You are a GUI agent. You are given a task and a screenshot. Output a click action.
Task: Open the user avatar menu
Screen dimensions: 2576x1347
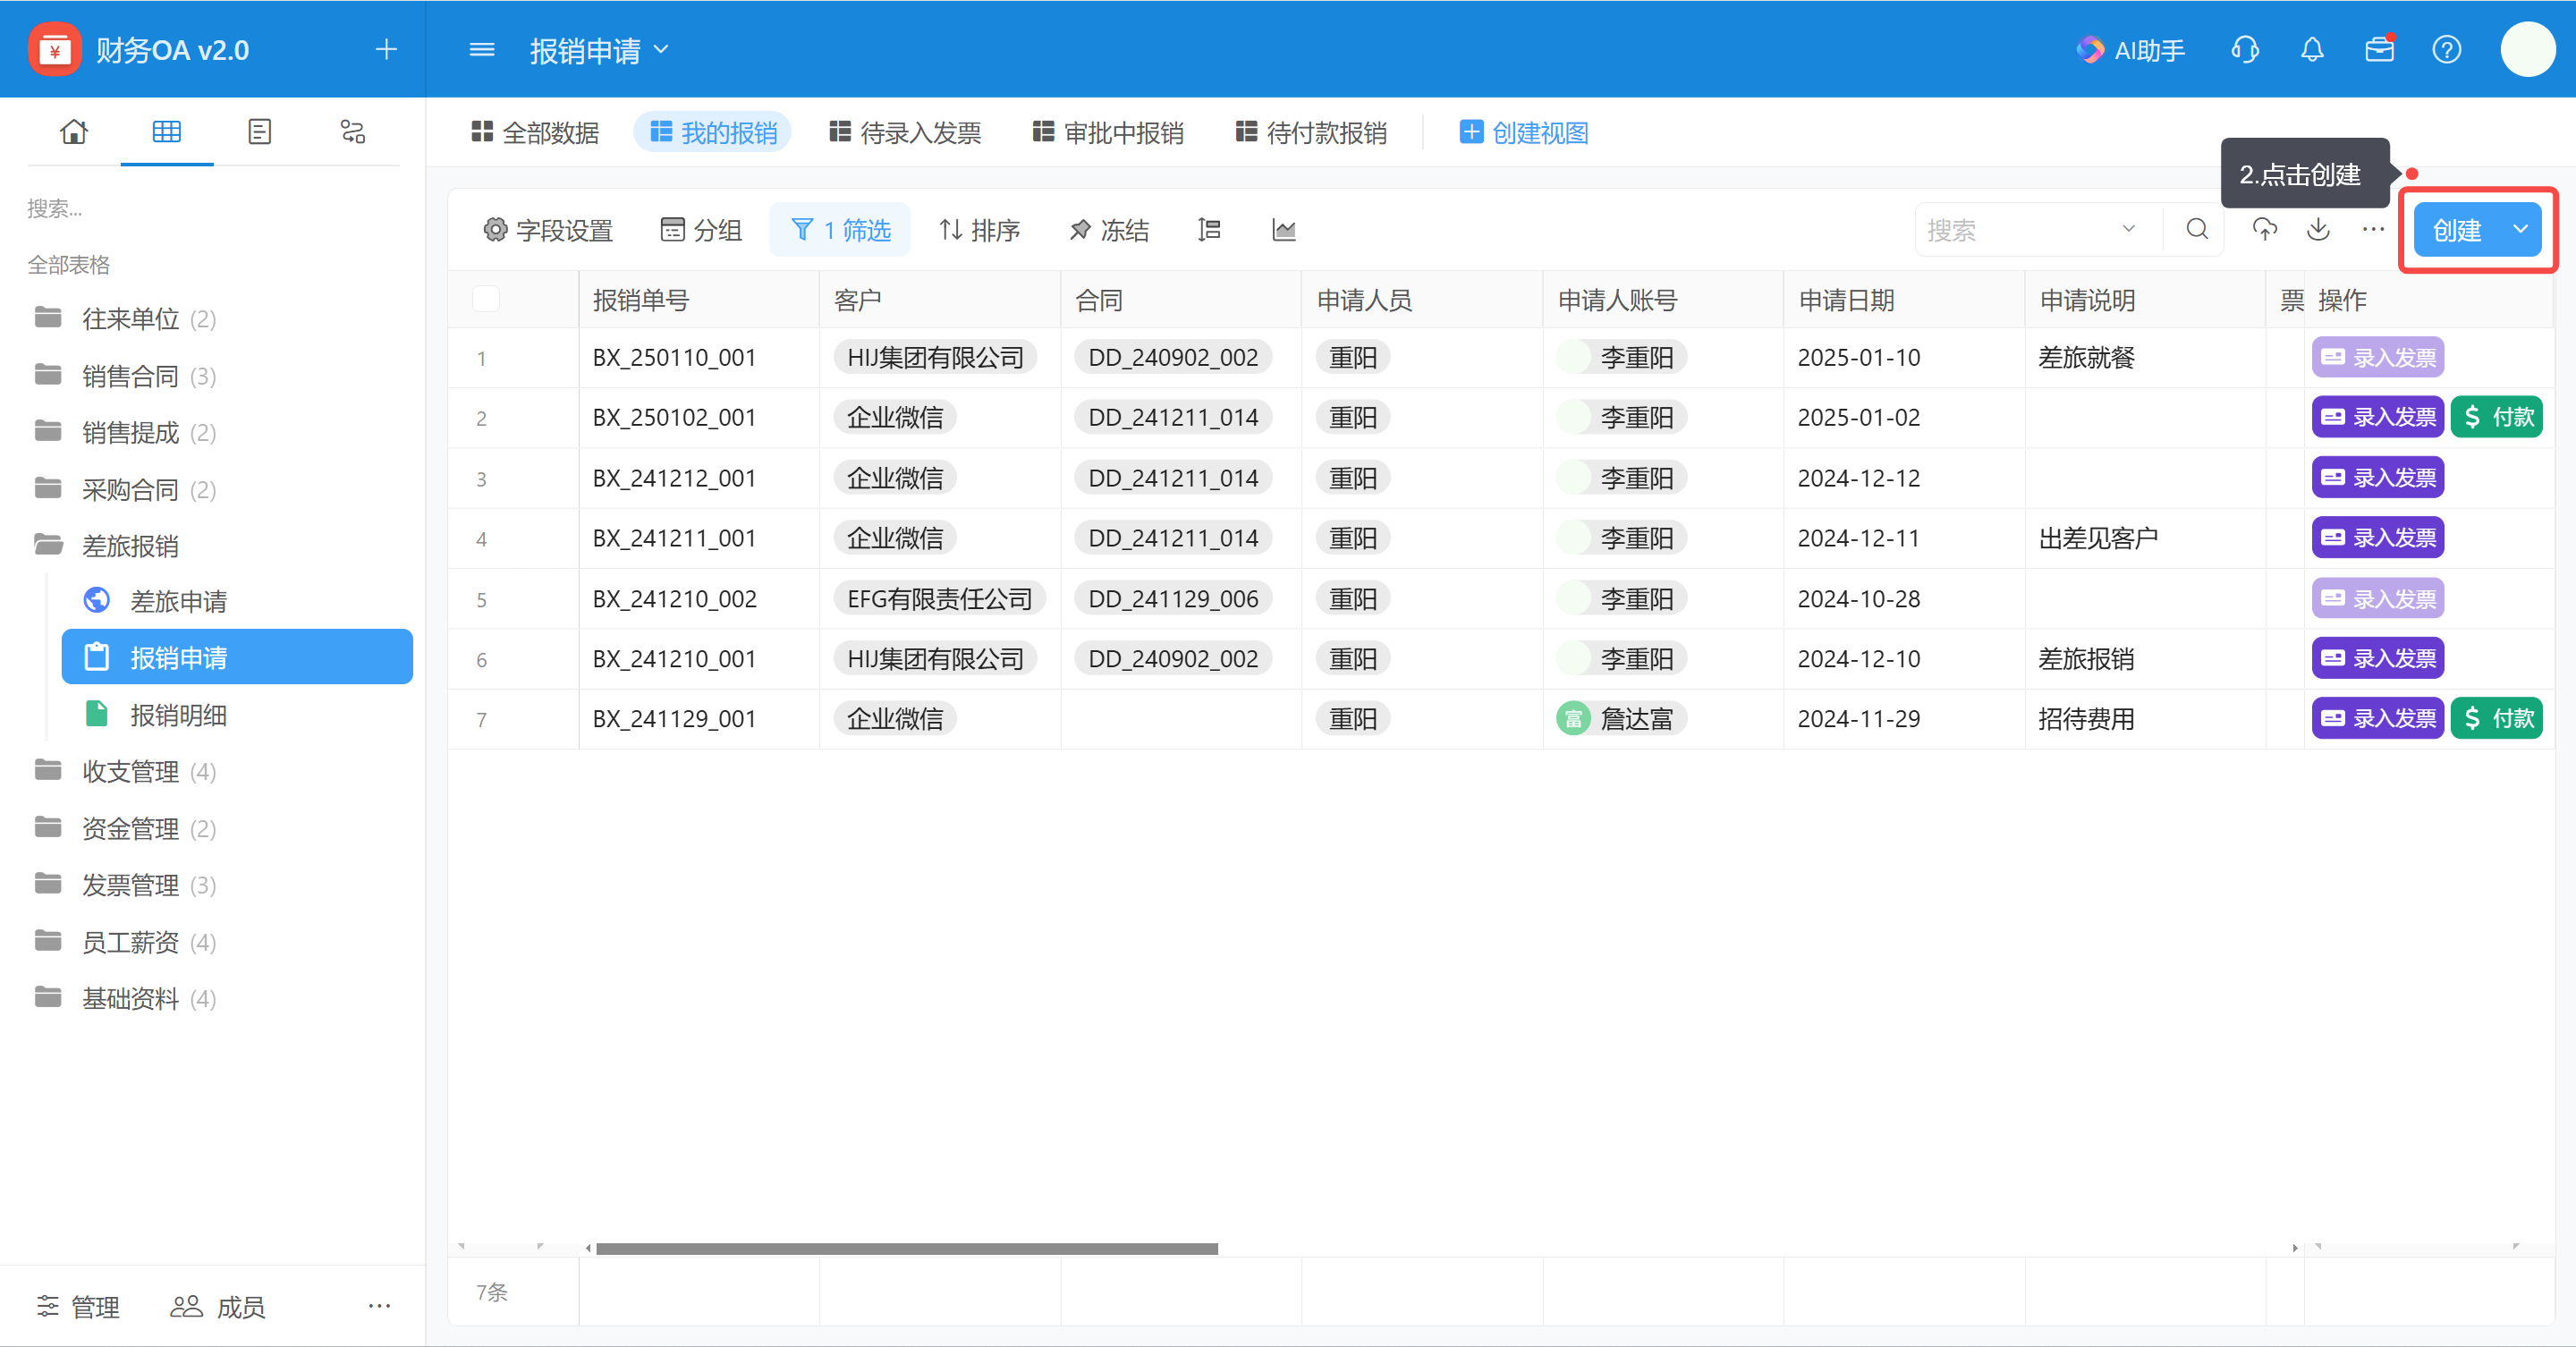pos(2528,49)
